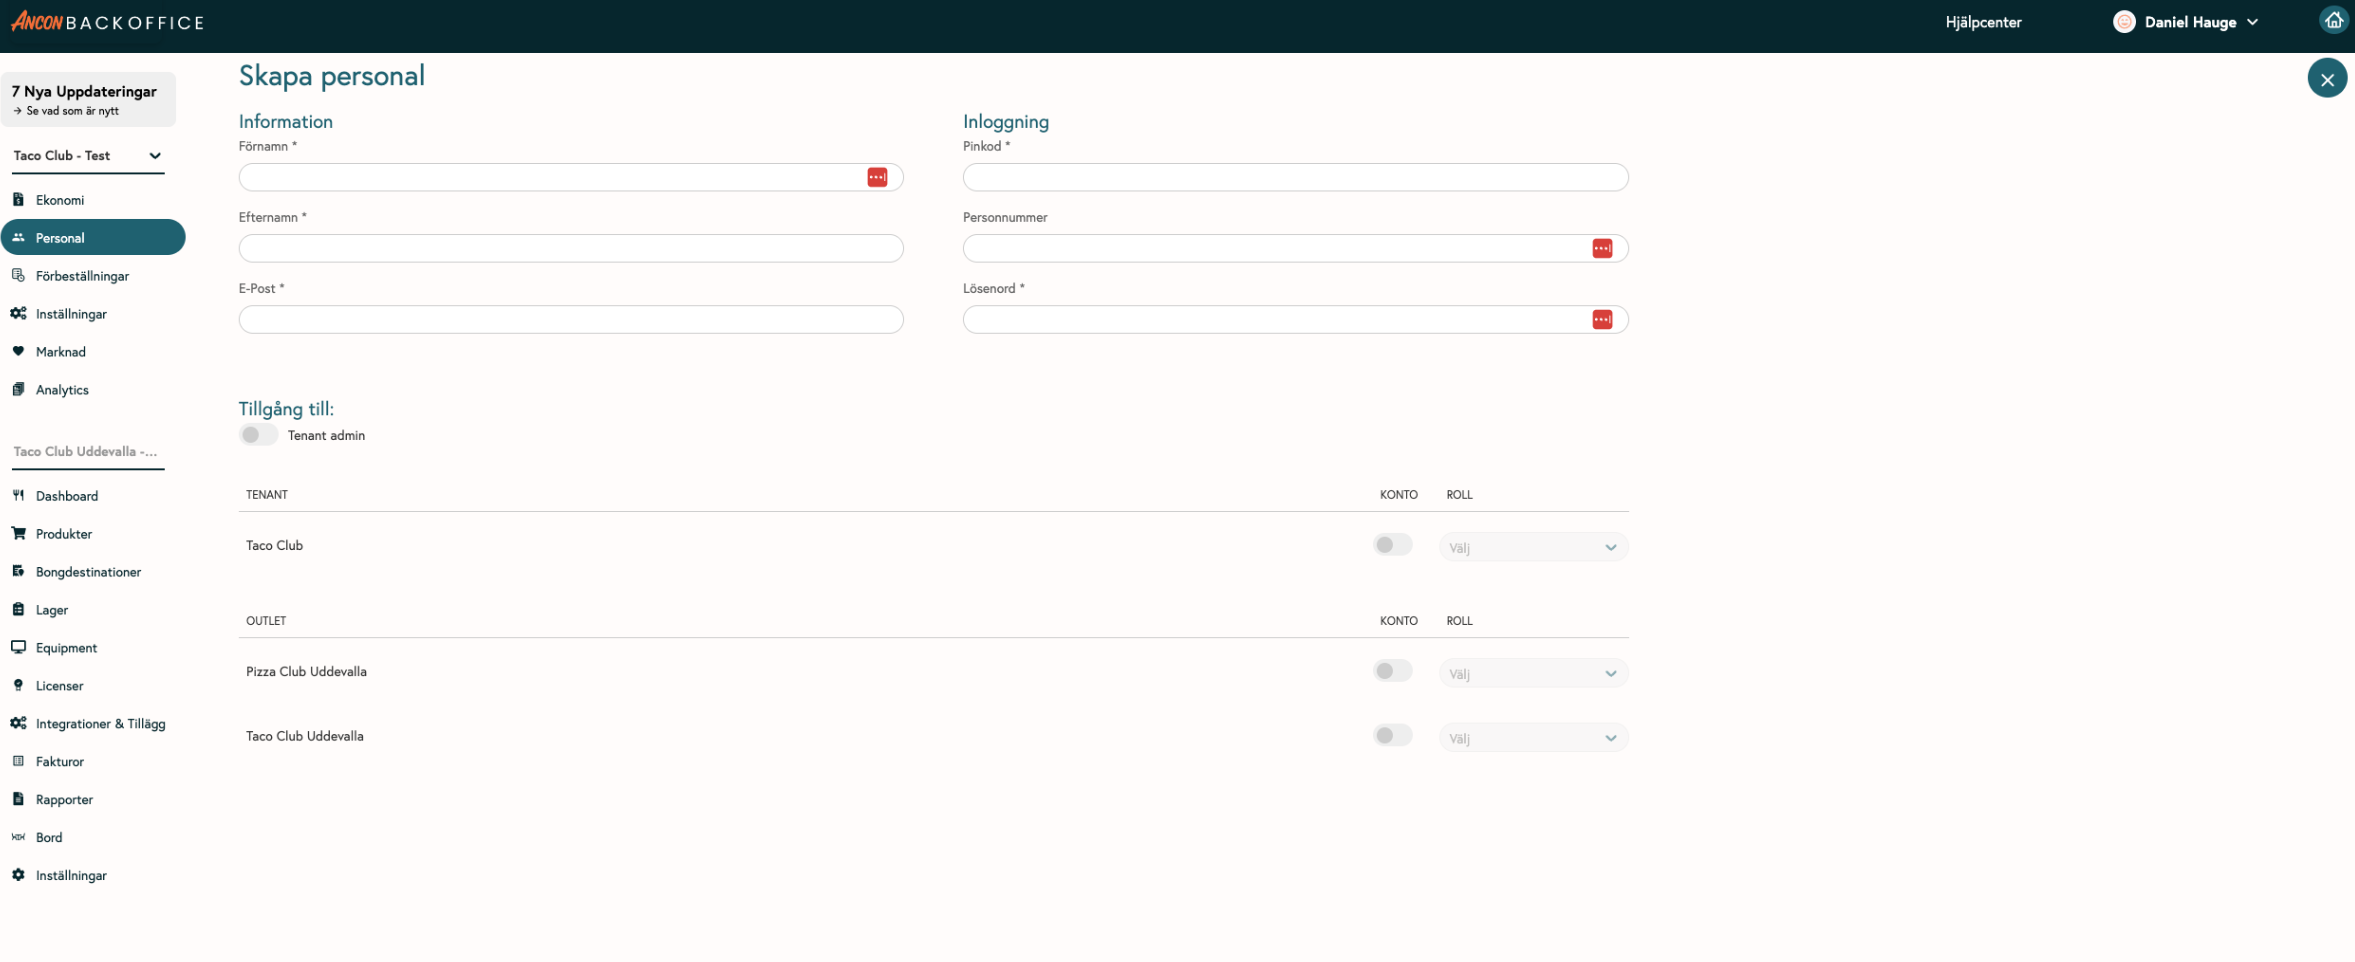This screenshot has width=2355, height=962.
Task: Click the bottom Inställningar gear icon
Action: (x=18, y=876)
